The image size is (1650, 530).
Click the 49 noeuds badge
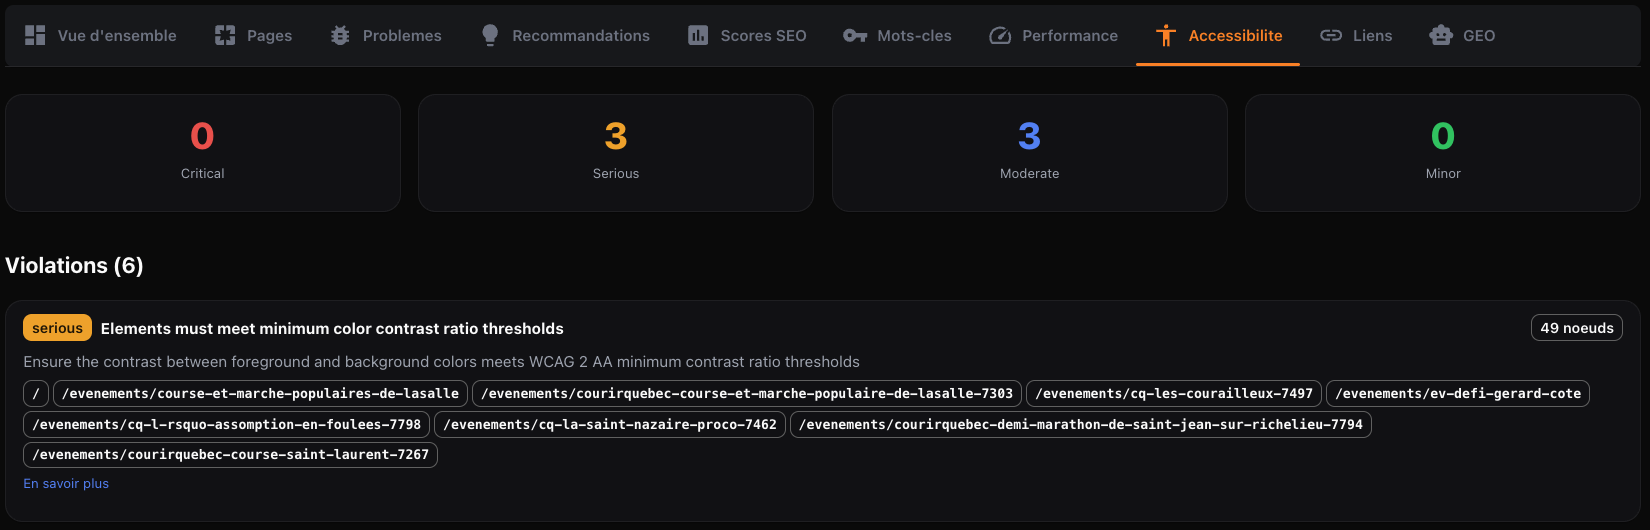tap(1576, 328)
